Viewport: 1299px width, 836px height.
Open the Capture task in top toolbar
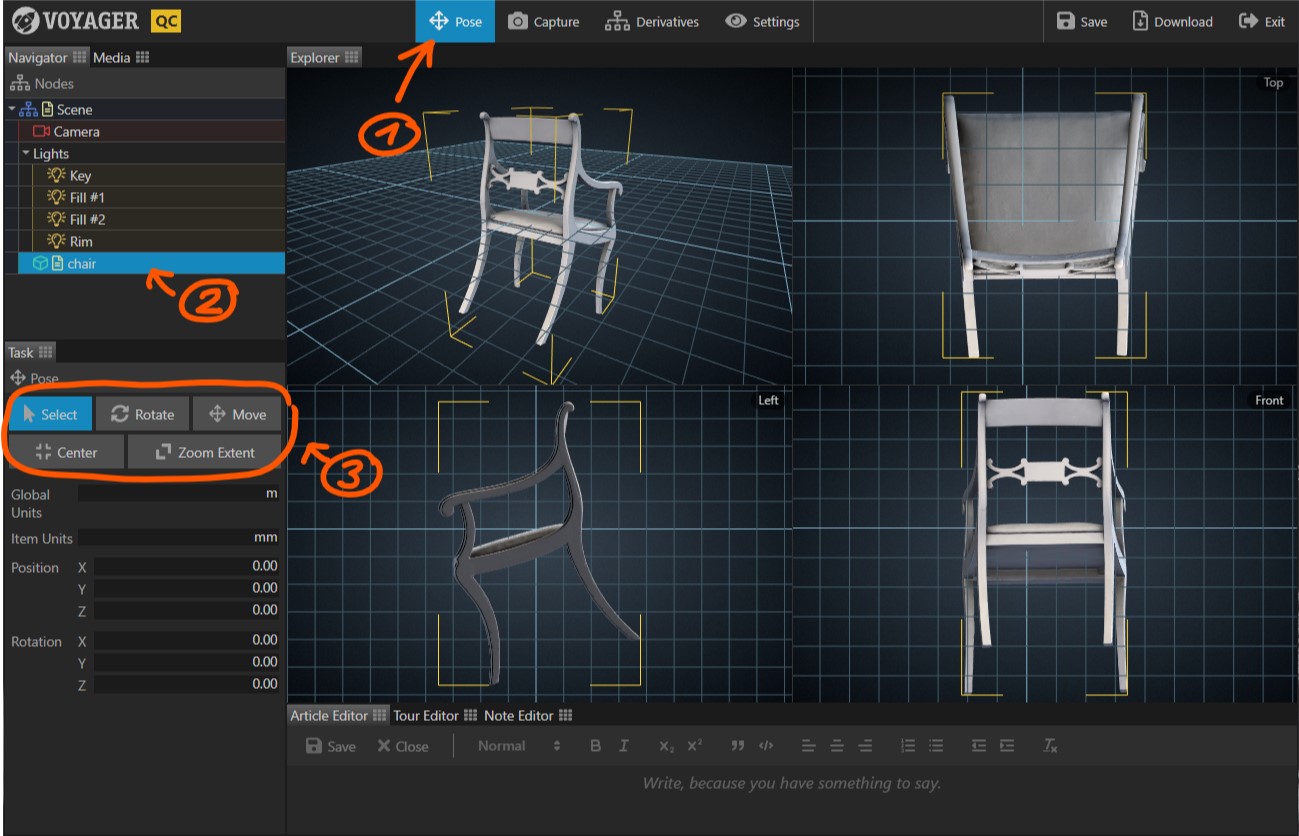[x=543, y=22]
